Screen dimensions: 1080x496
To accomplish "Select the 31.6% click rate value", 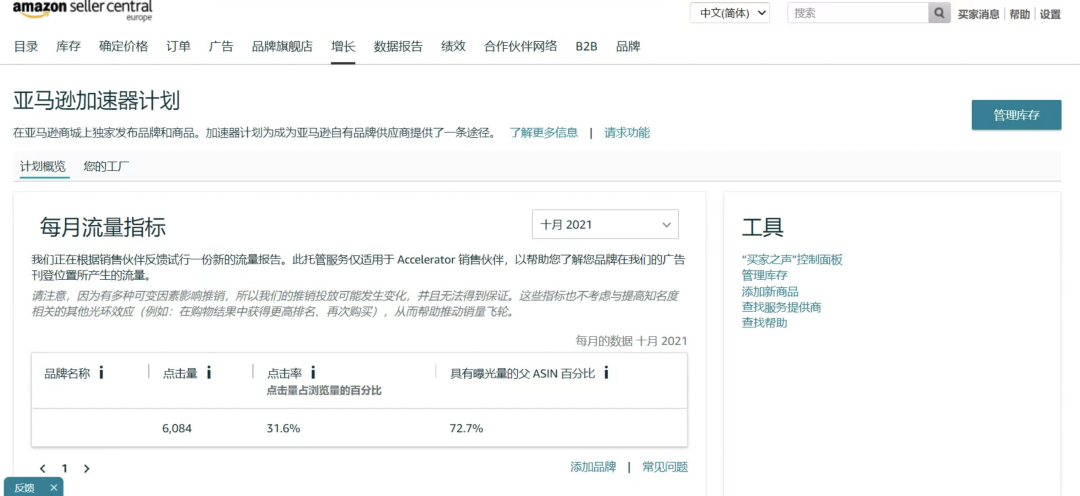I will [x=283, y=428].
